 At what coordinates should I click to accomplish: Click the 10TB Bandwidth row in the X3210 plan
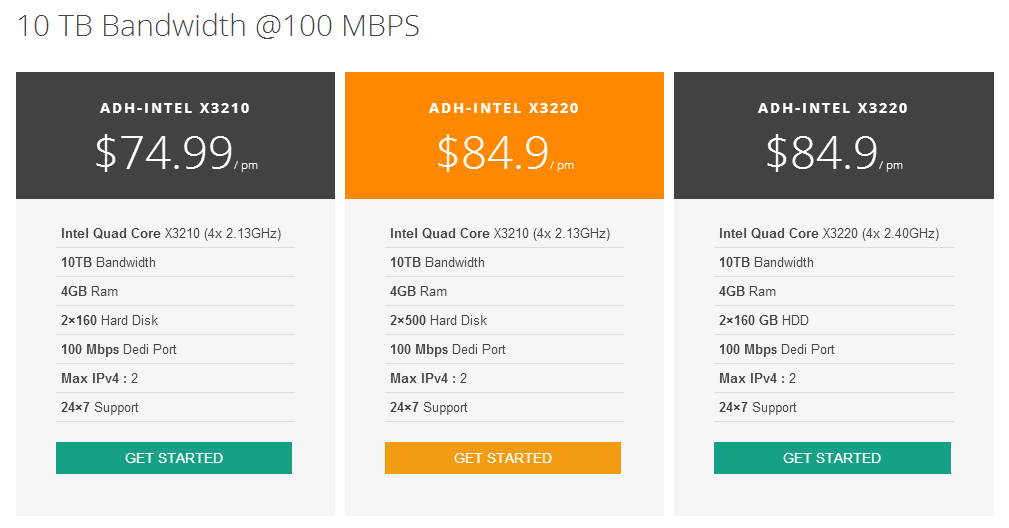pos(109,262)
